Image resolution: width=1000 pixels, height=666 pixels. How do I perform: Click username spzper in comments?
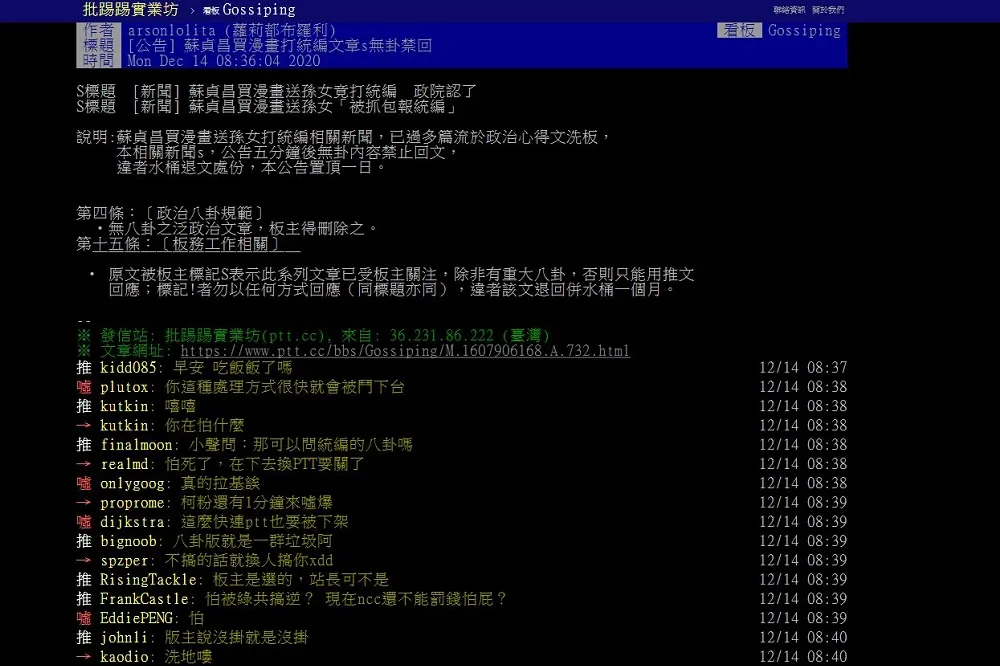pos(124,560)
